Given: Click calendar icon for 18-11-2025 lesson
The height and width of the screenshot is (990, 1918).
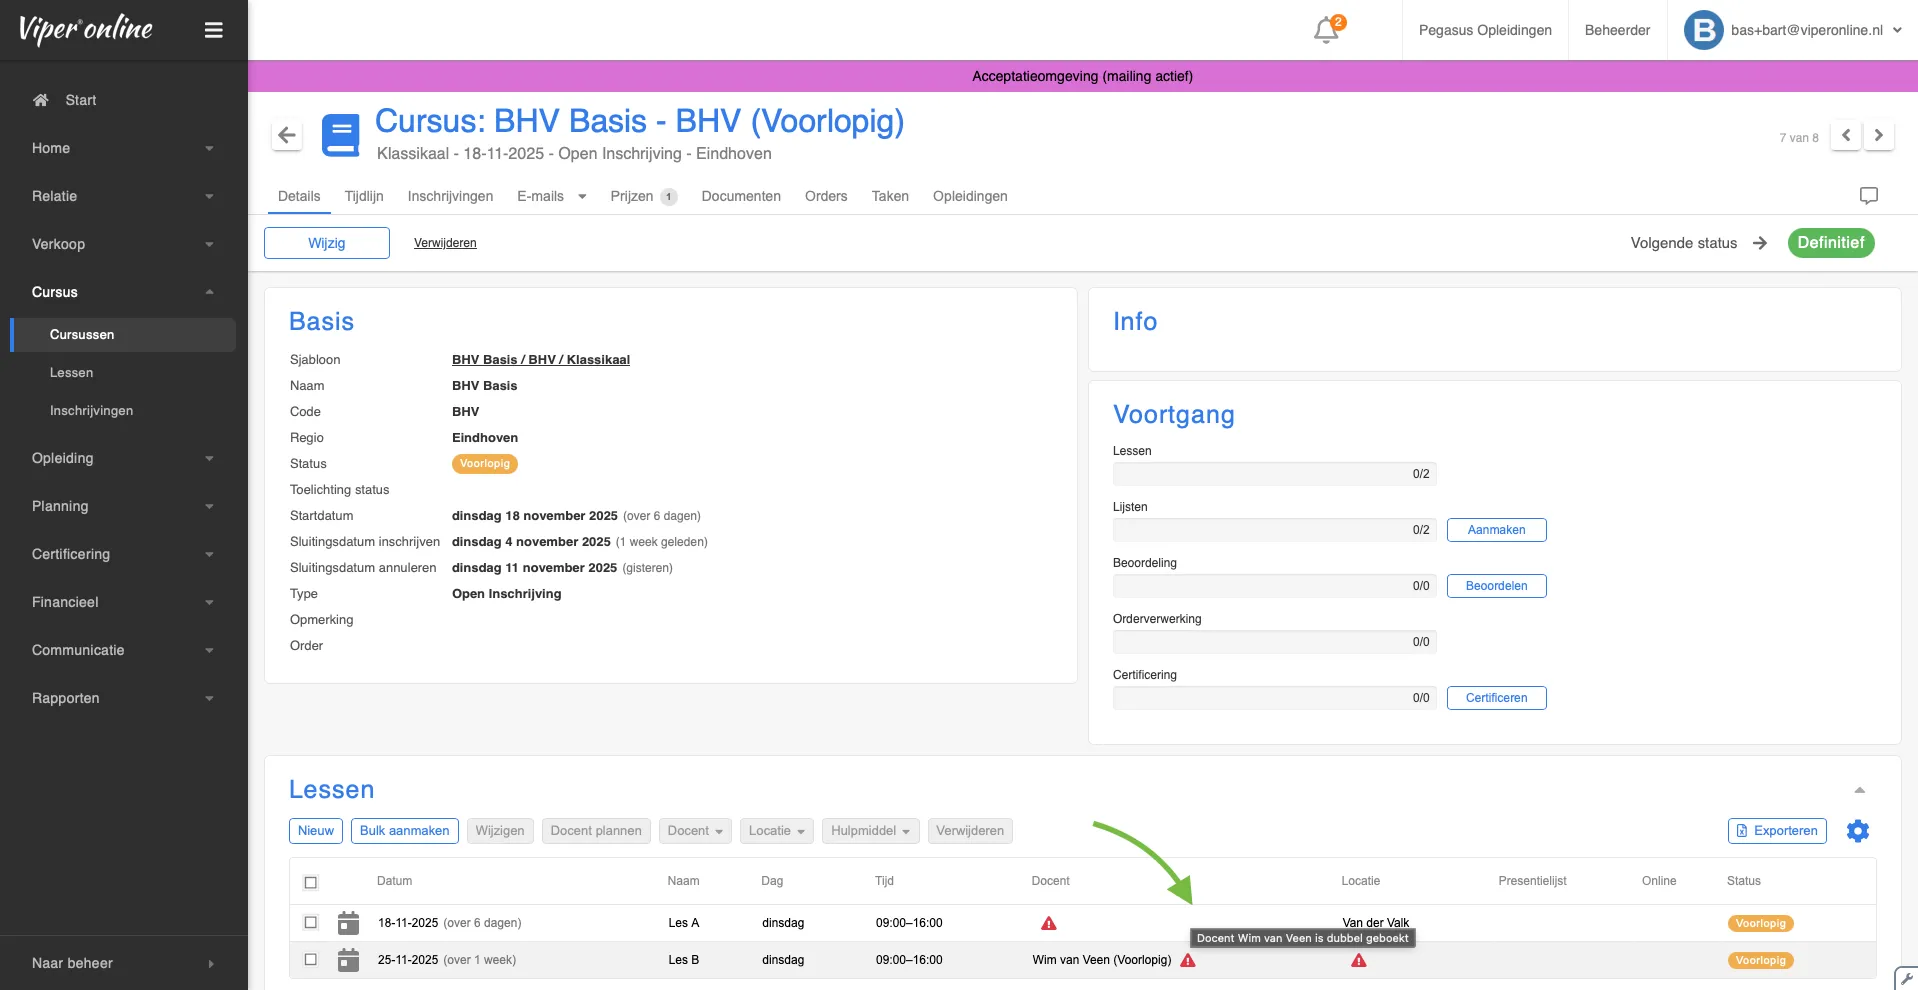Looking at the screenshot, I should click(348, 923).
